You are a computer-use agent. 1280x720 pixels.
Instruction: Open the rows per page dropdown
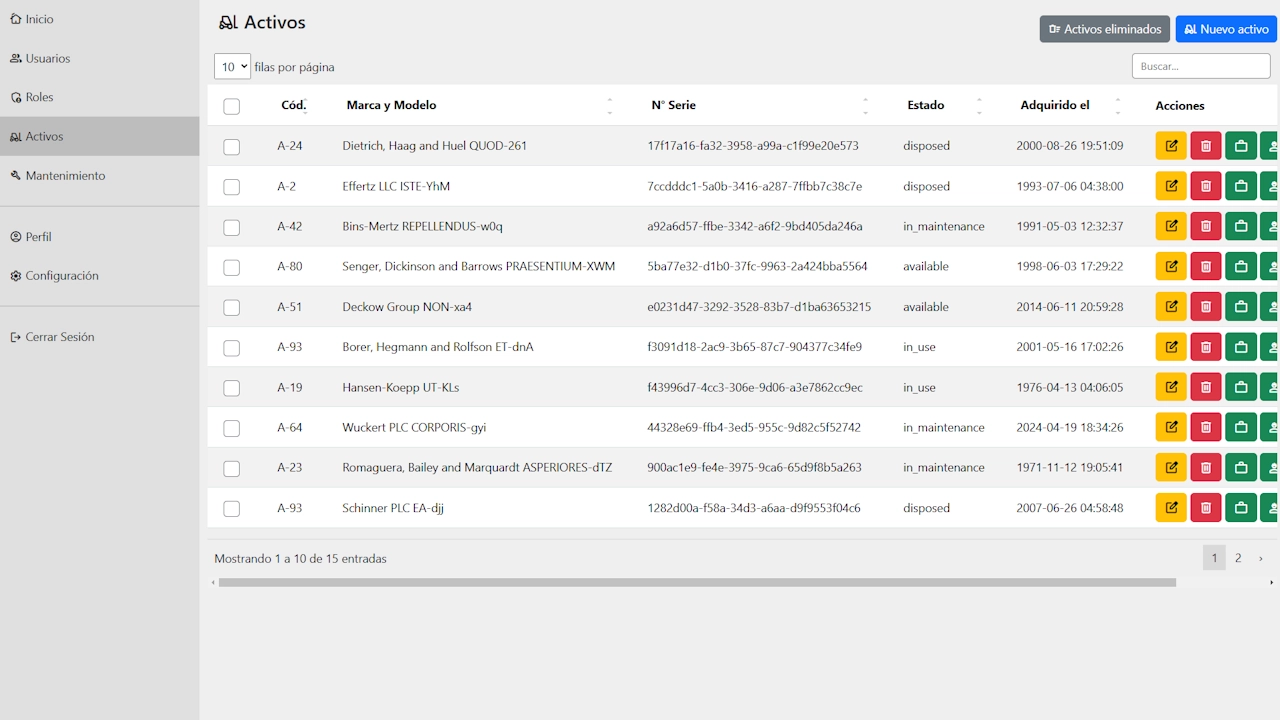coord(232,67)
